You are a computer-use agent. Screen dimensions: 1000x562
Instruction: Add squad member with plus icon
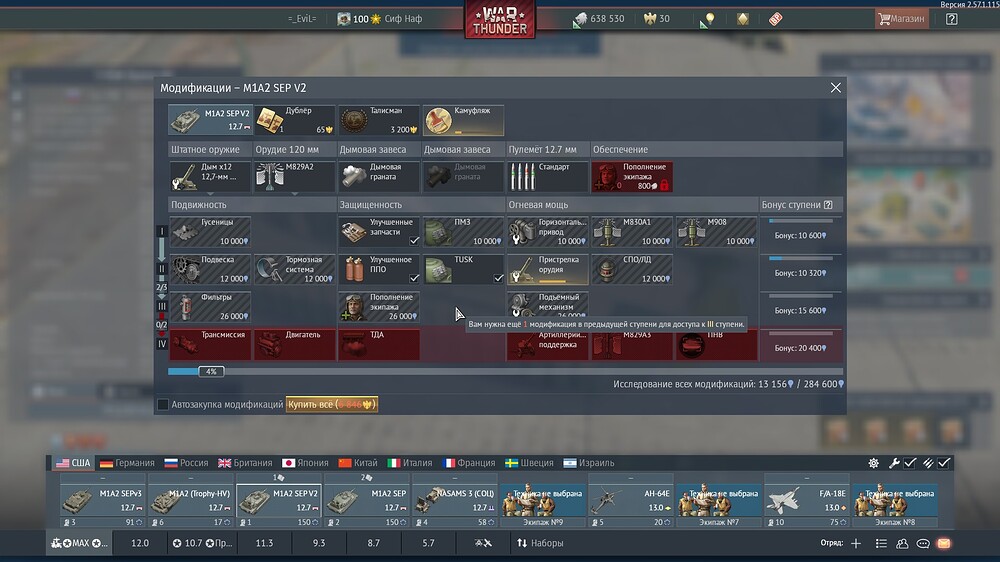856,544
